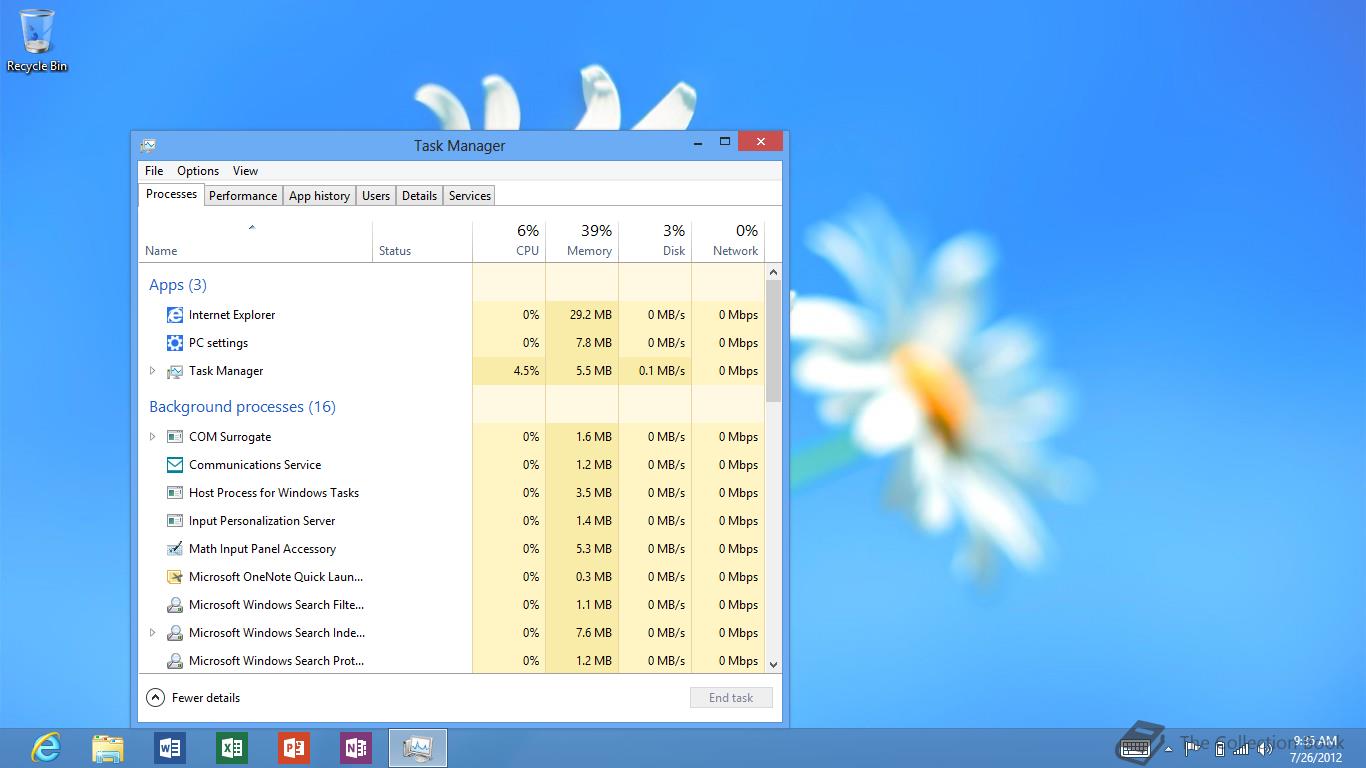Expand the Microsoft Windows Search Indexer group
This screenshot has width=1366, height=768.
click(x=153, y=633)
